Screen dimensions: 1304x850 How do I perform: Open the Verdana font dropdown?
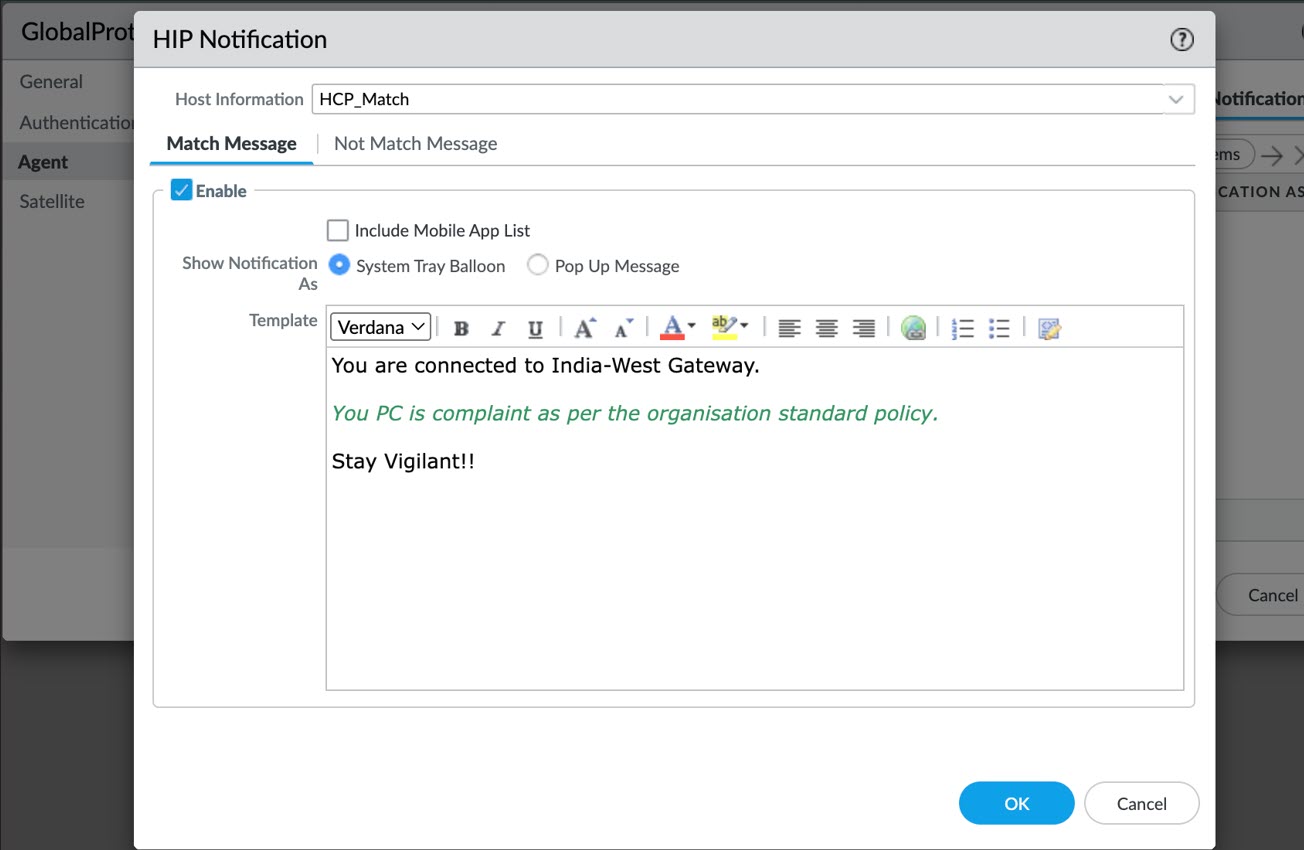tap(380, 327)
